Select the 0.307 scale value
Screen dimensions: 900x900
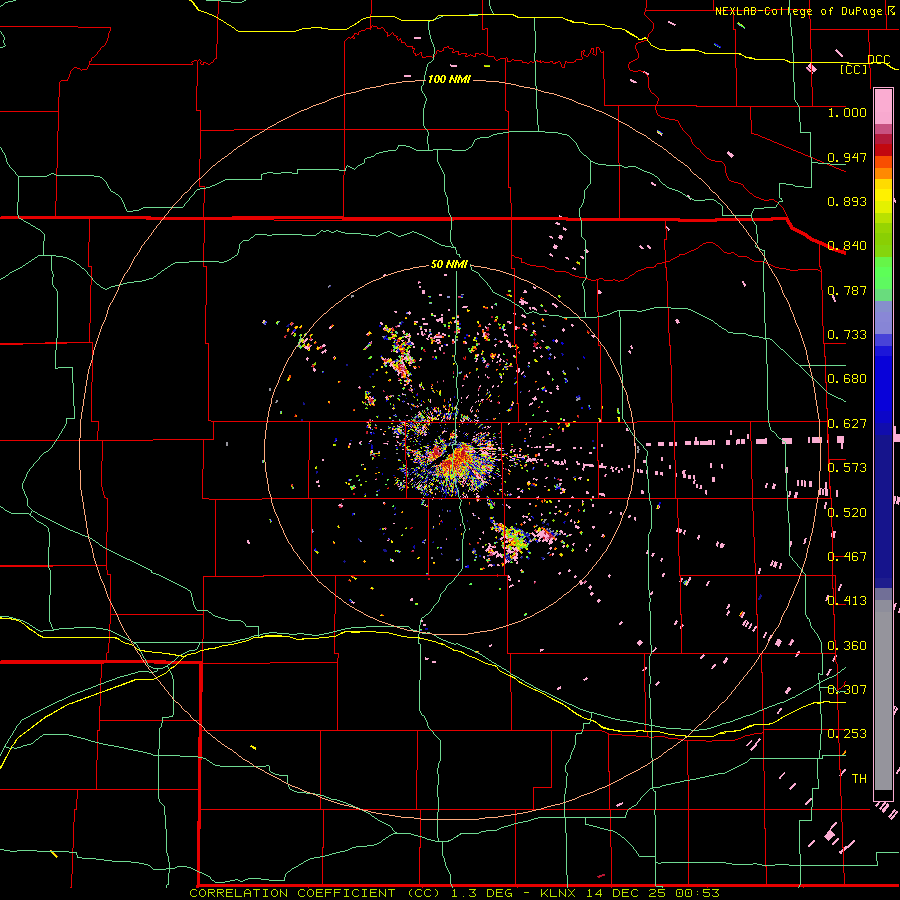click(x=847, y=690)
